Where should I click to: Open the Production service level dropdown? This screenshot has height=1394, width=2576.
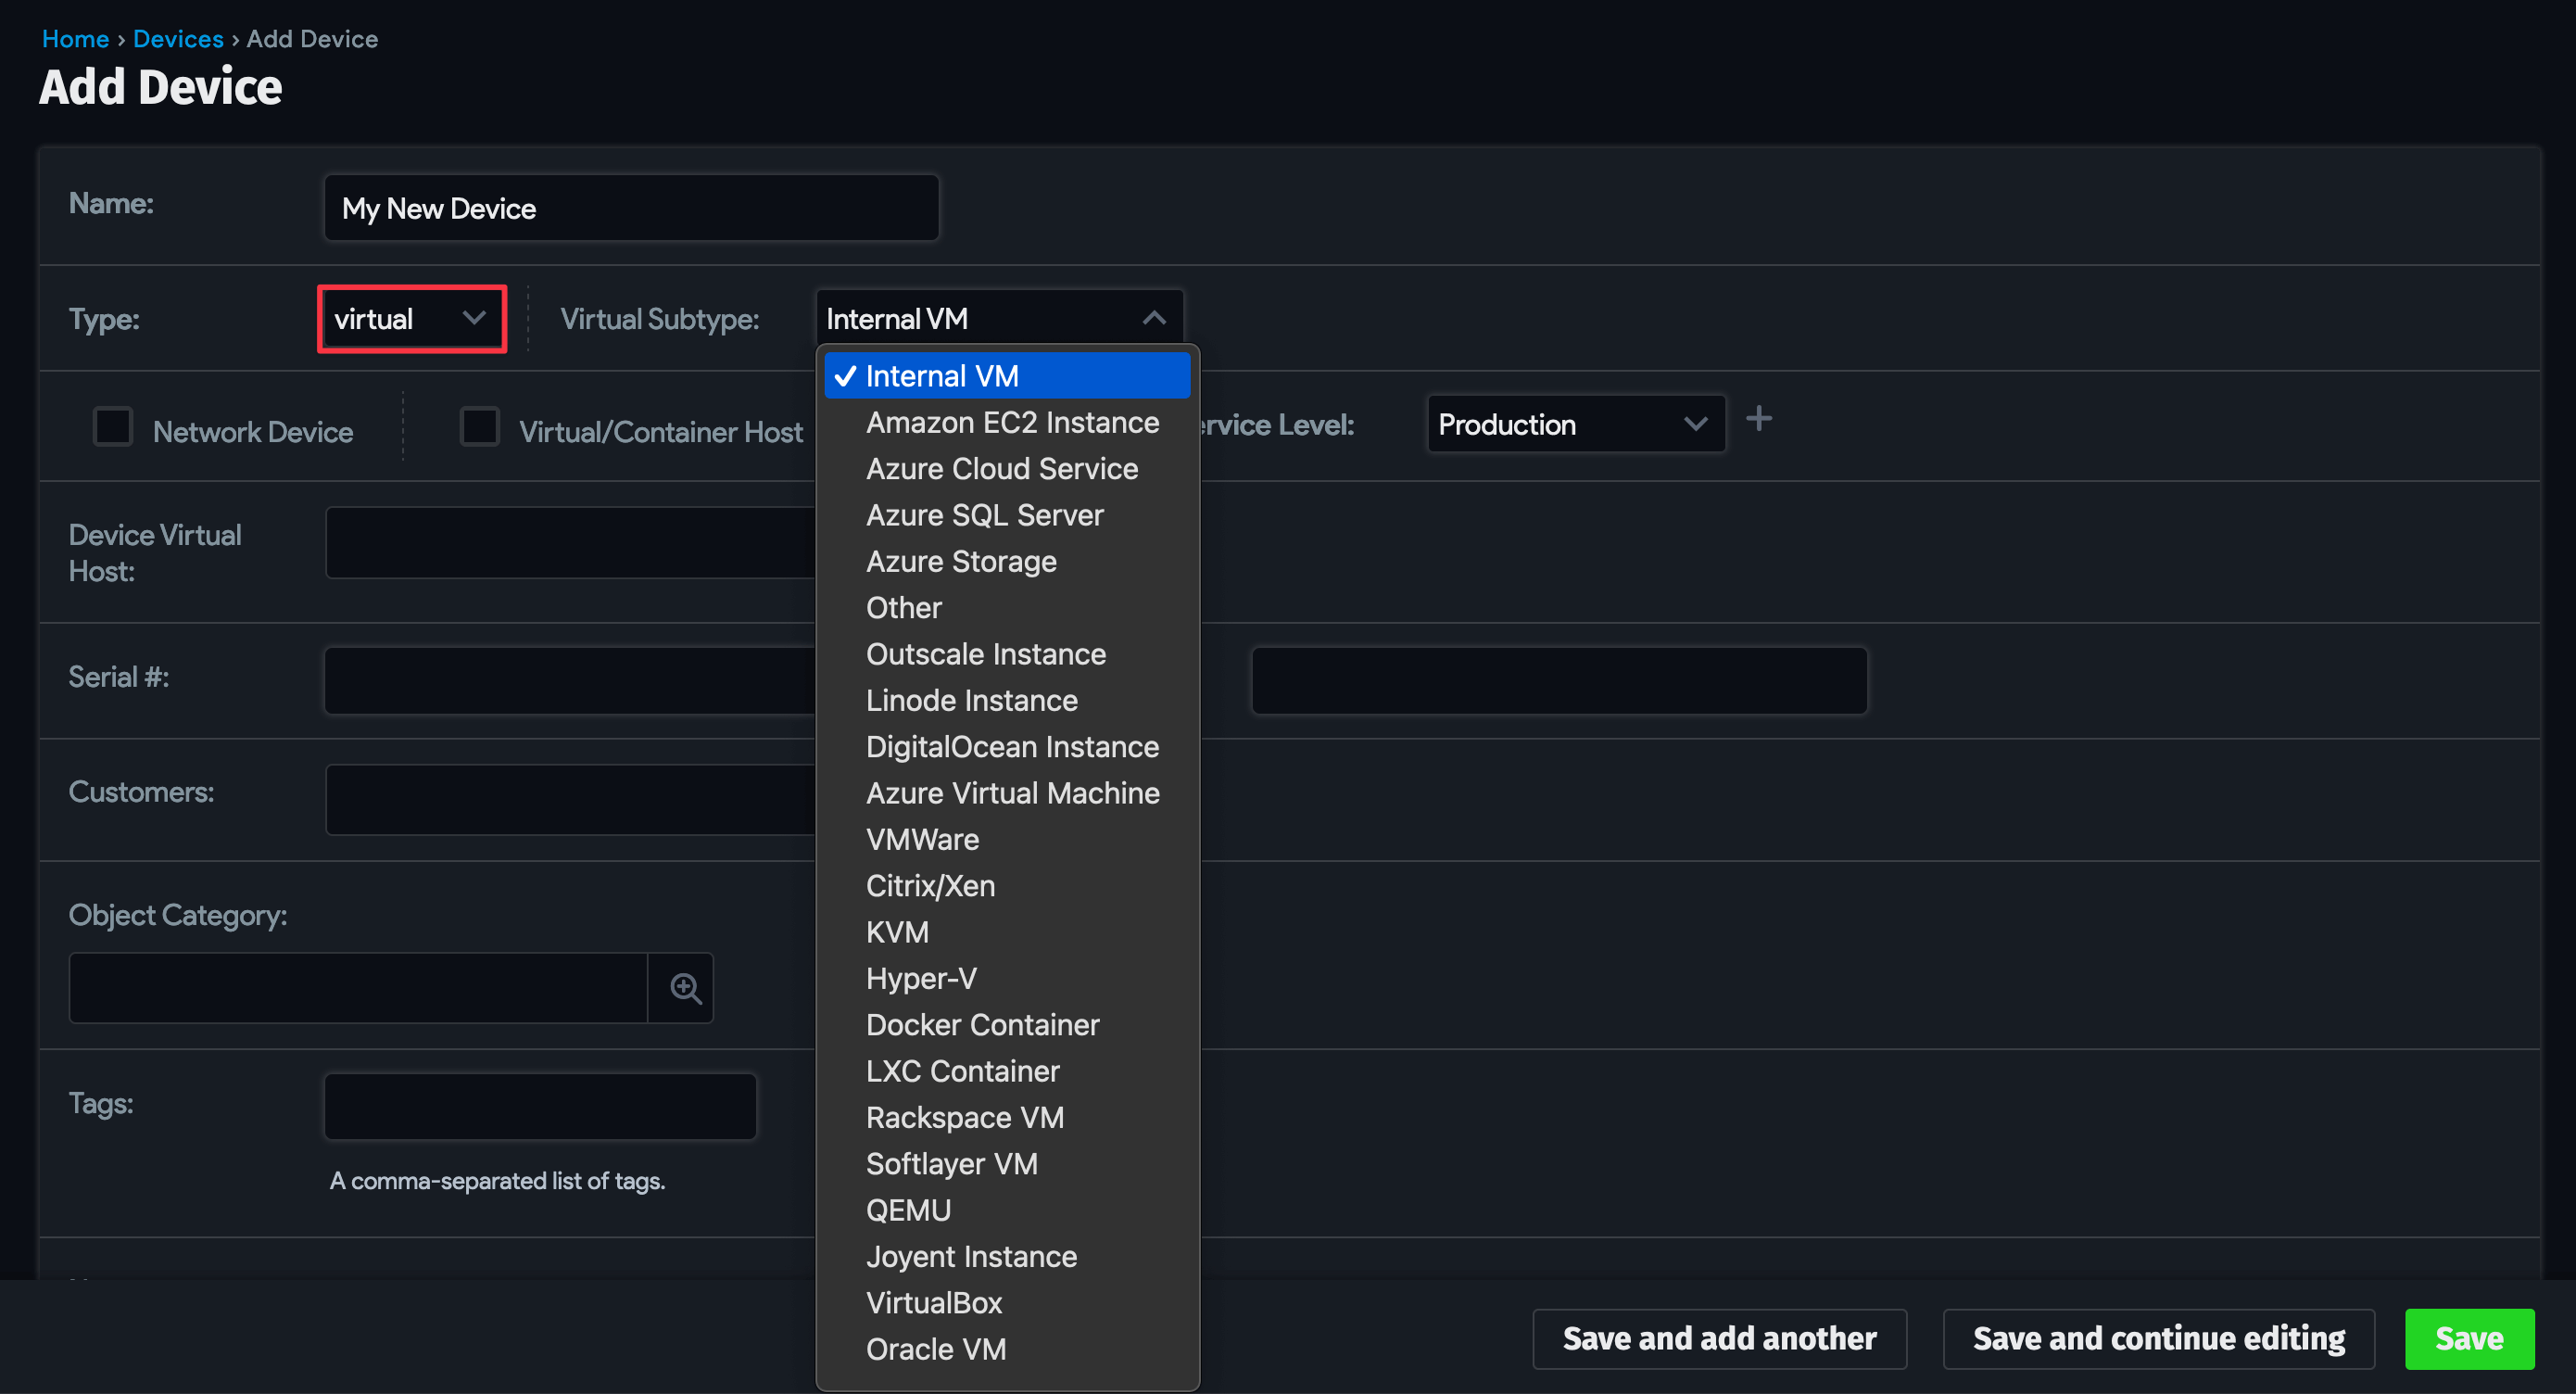pos(1574,424)
